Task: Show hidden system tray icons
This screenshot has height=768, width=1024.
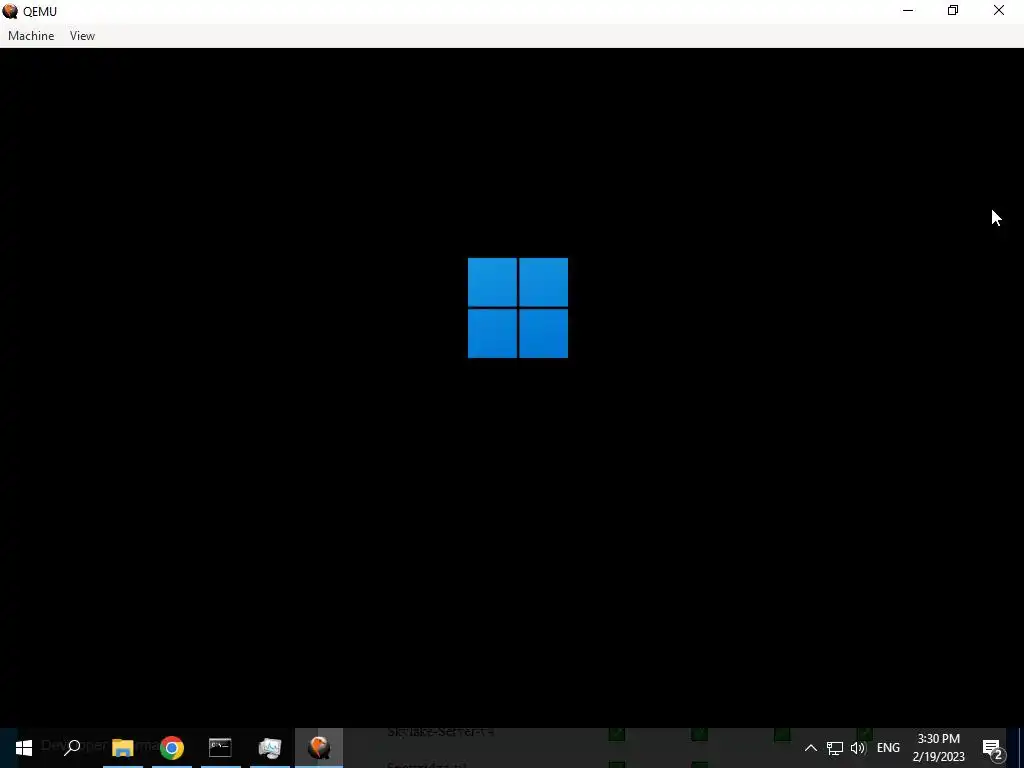Action: [810, 748]
